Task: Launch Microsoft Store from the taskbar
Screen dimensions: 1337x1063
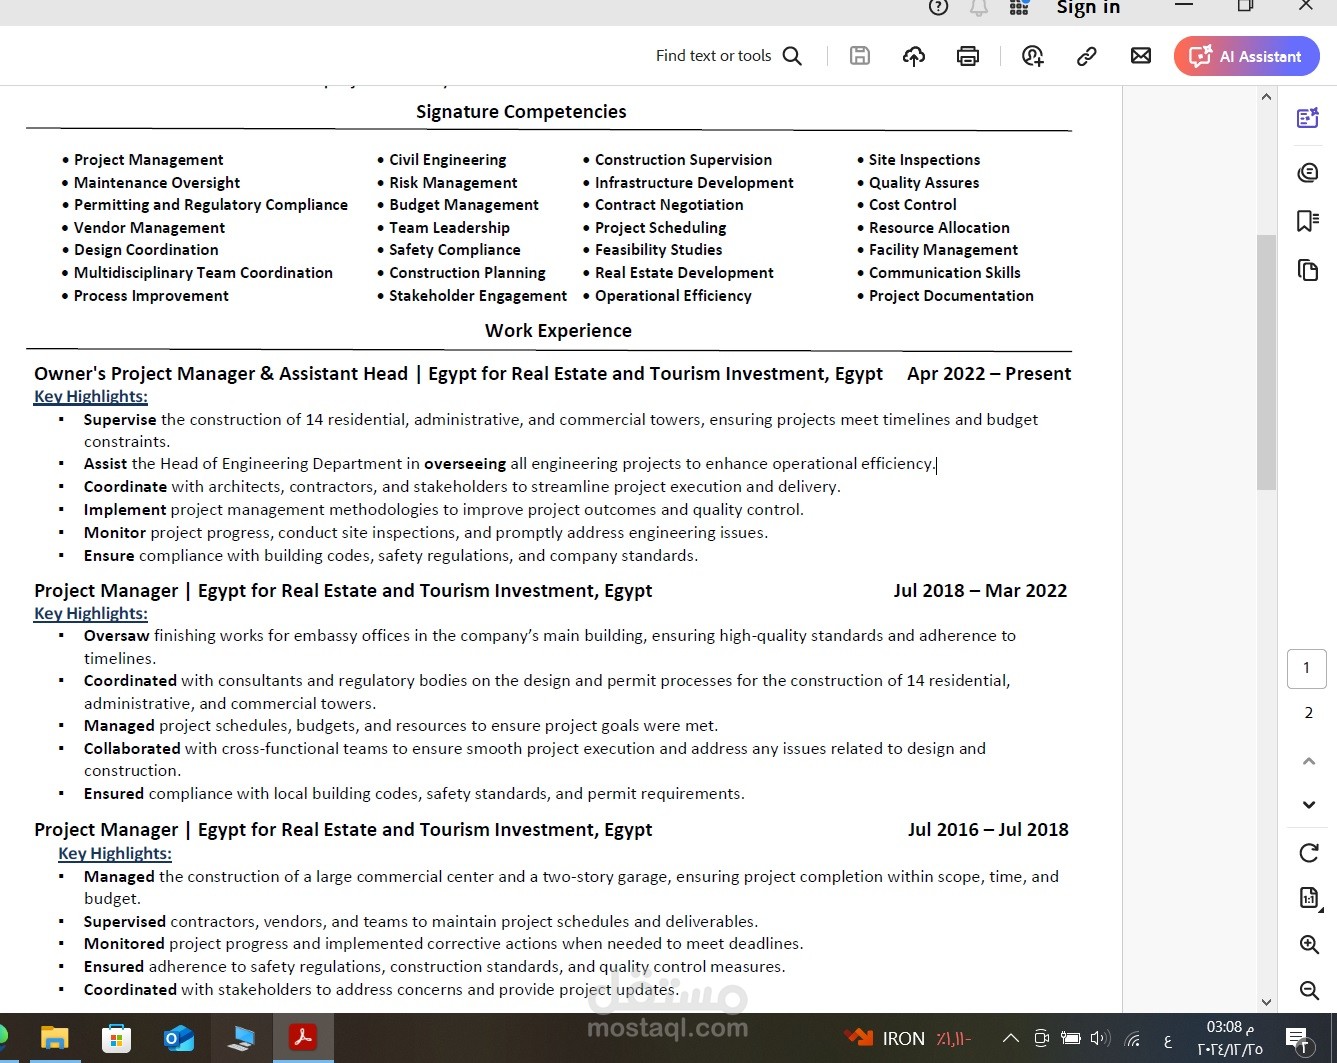Action: (x=116, y=1038)
